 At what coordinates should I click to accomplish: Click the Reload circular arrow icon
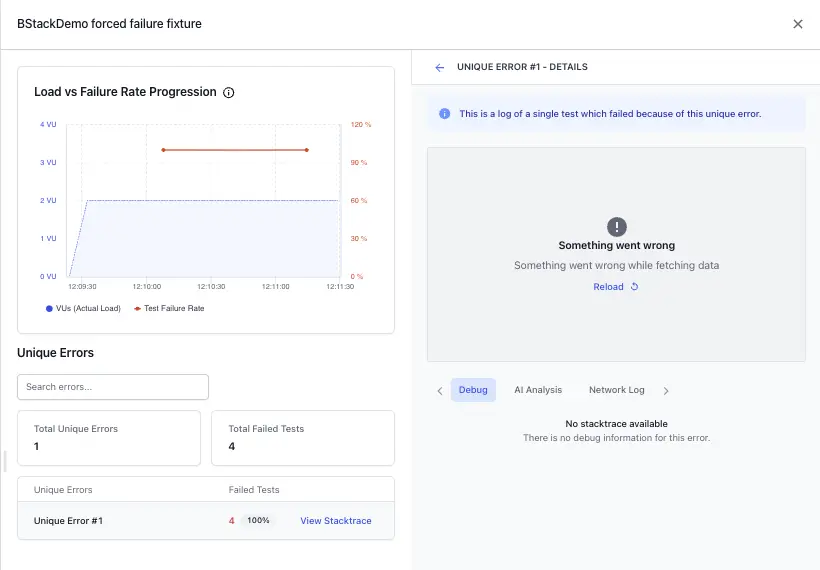[634, 287]
